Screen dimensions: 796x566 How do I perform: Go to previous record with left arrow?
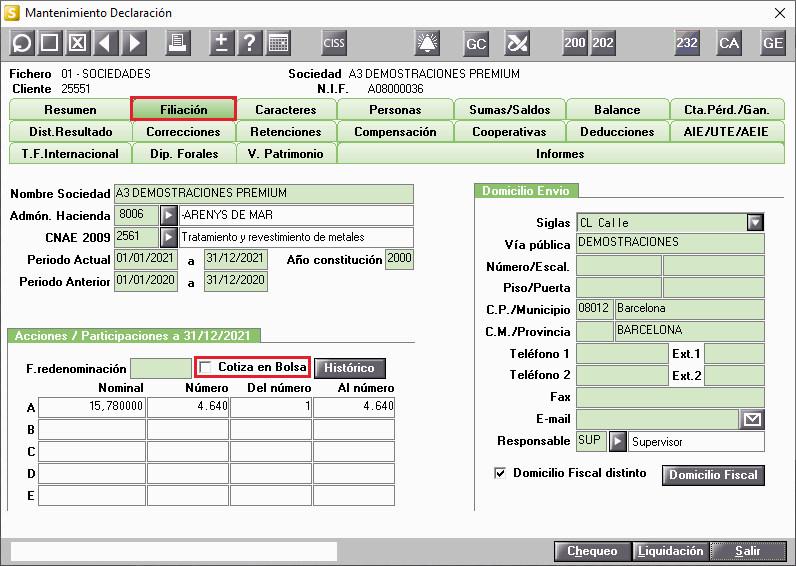pyautogui.click(x=106, y=43)
